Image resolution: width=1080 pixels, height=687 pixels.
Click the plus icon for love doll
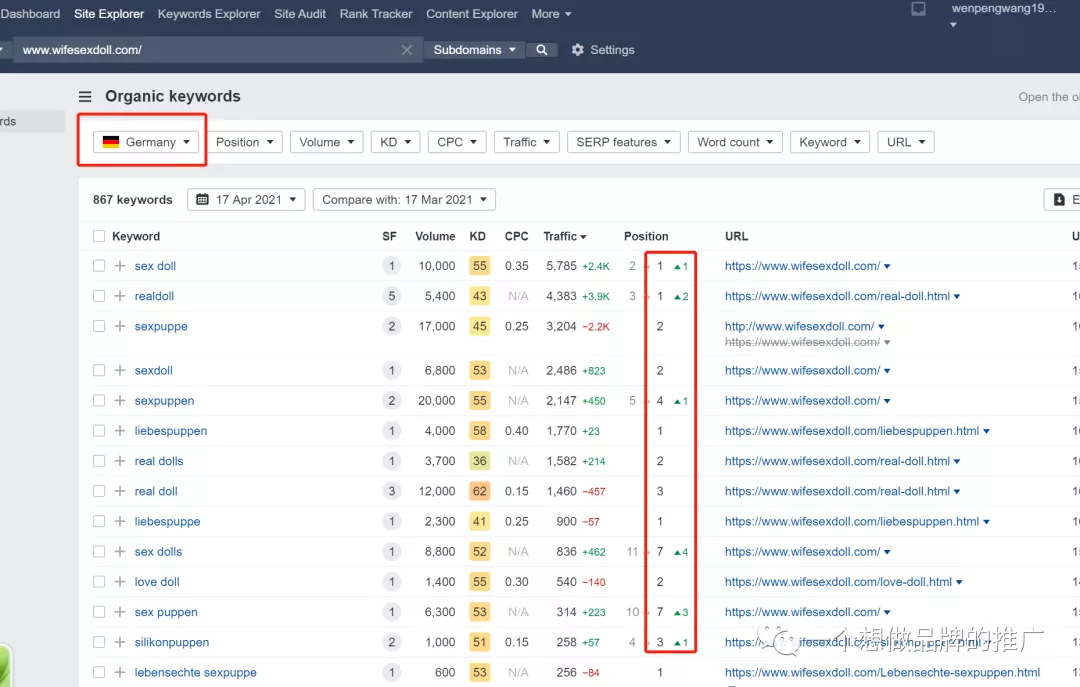point(120,582)
